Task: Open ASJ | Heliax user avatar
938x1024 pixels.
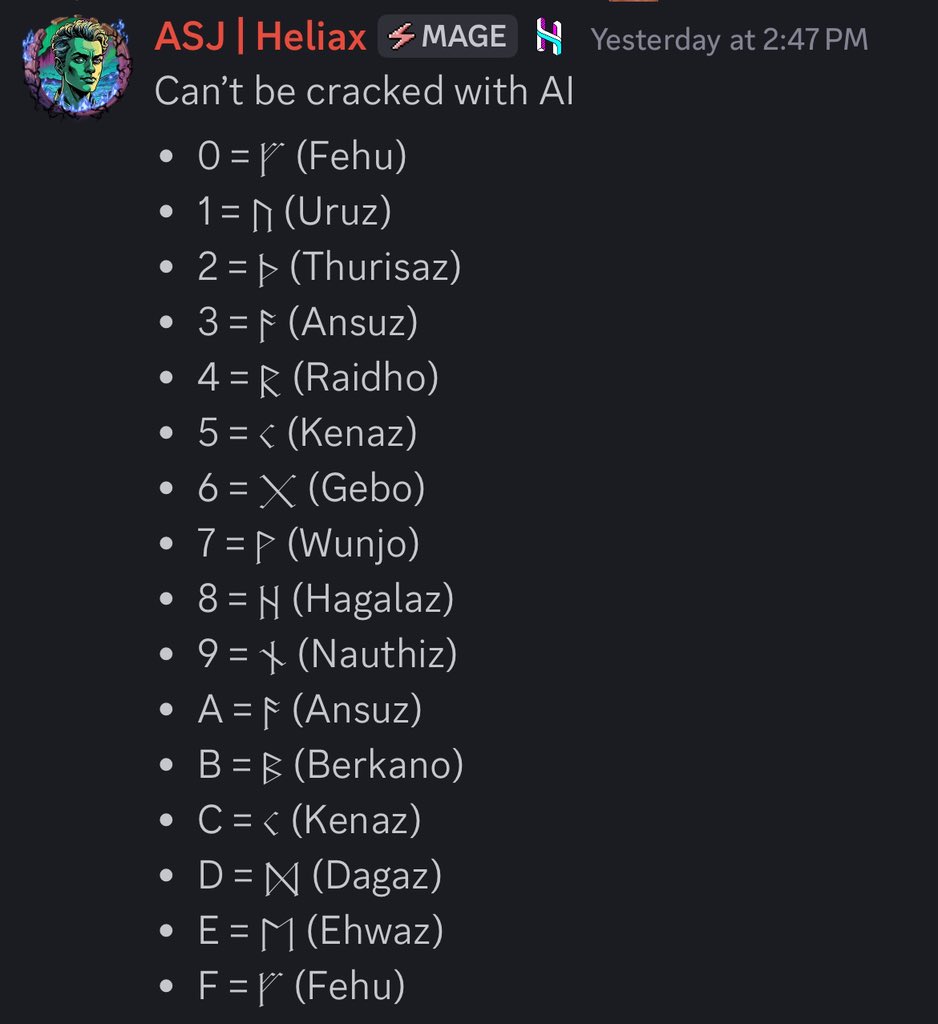Action: point(76,66)
